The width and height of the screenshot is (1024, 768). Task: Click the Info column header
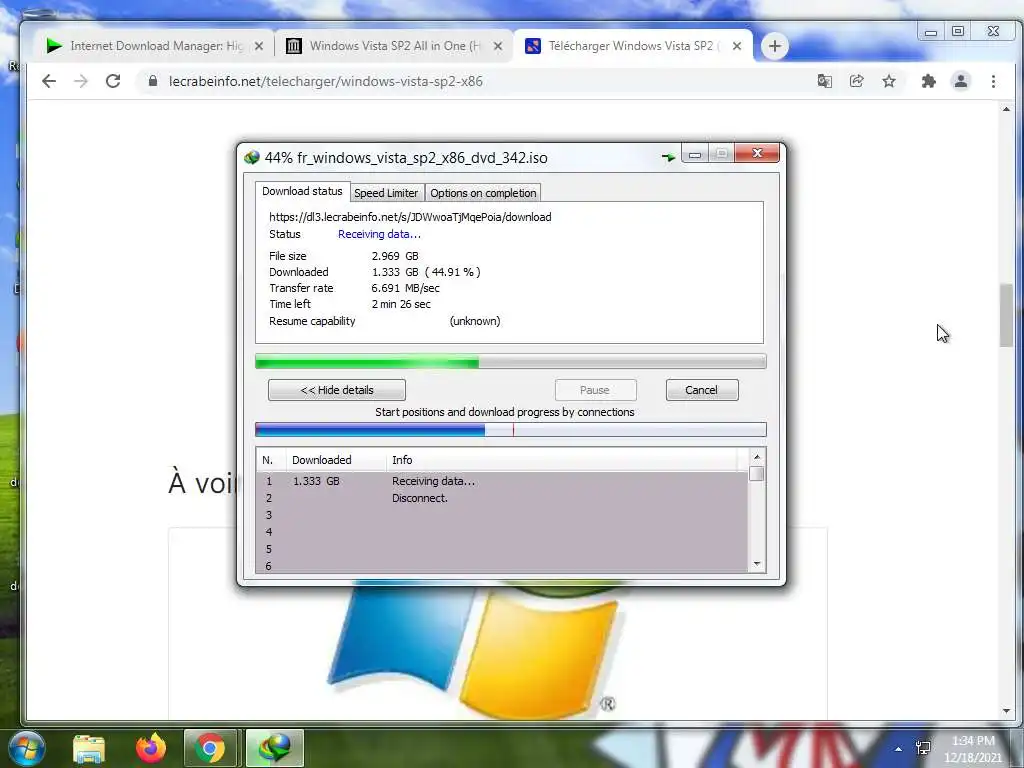562,460
